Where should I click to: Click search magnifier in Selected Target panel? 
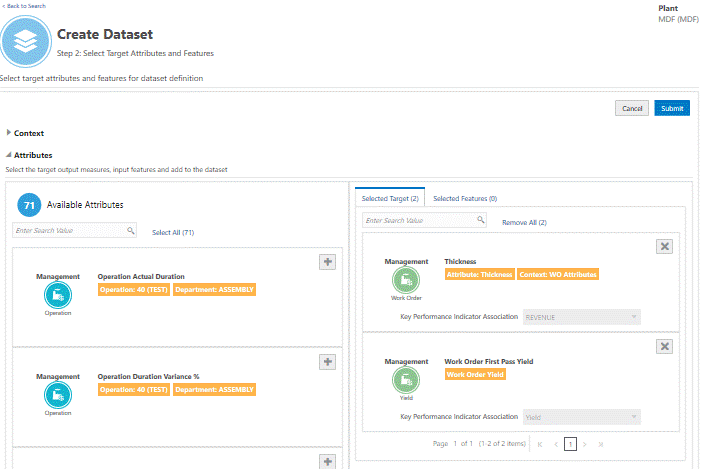481,220
